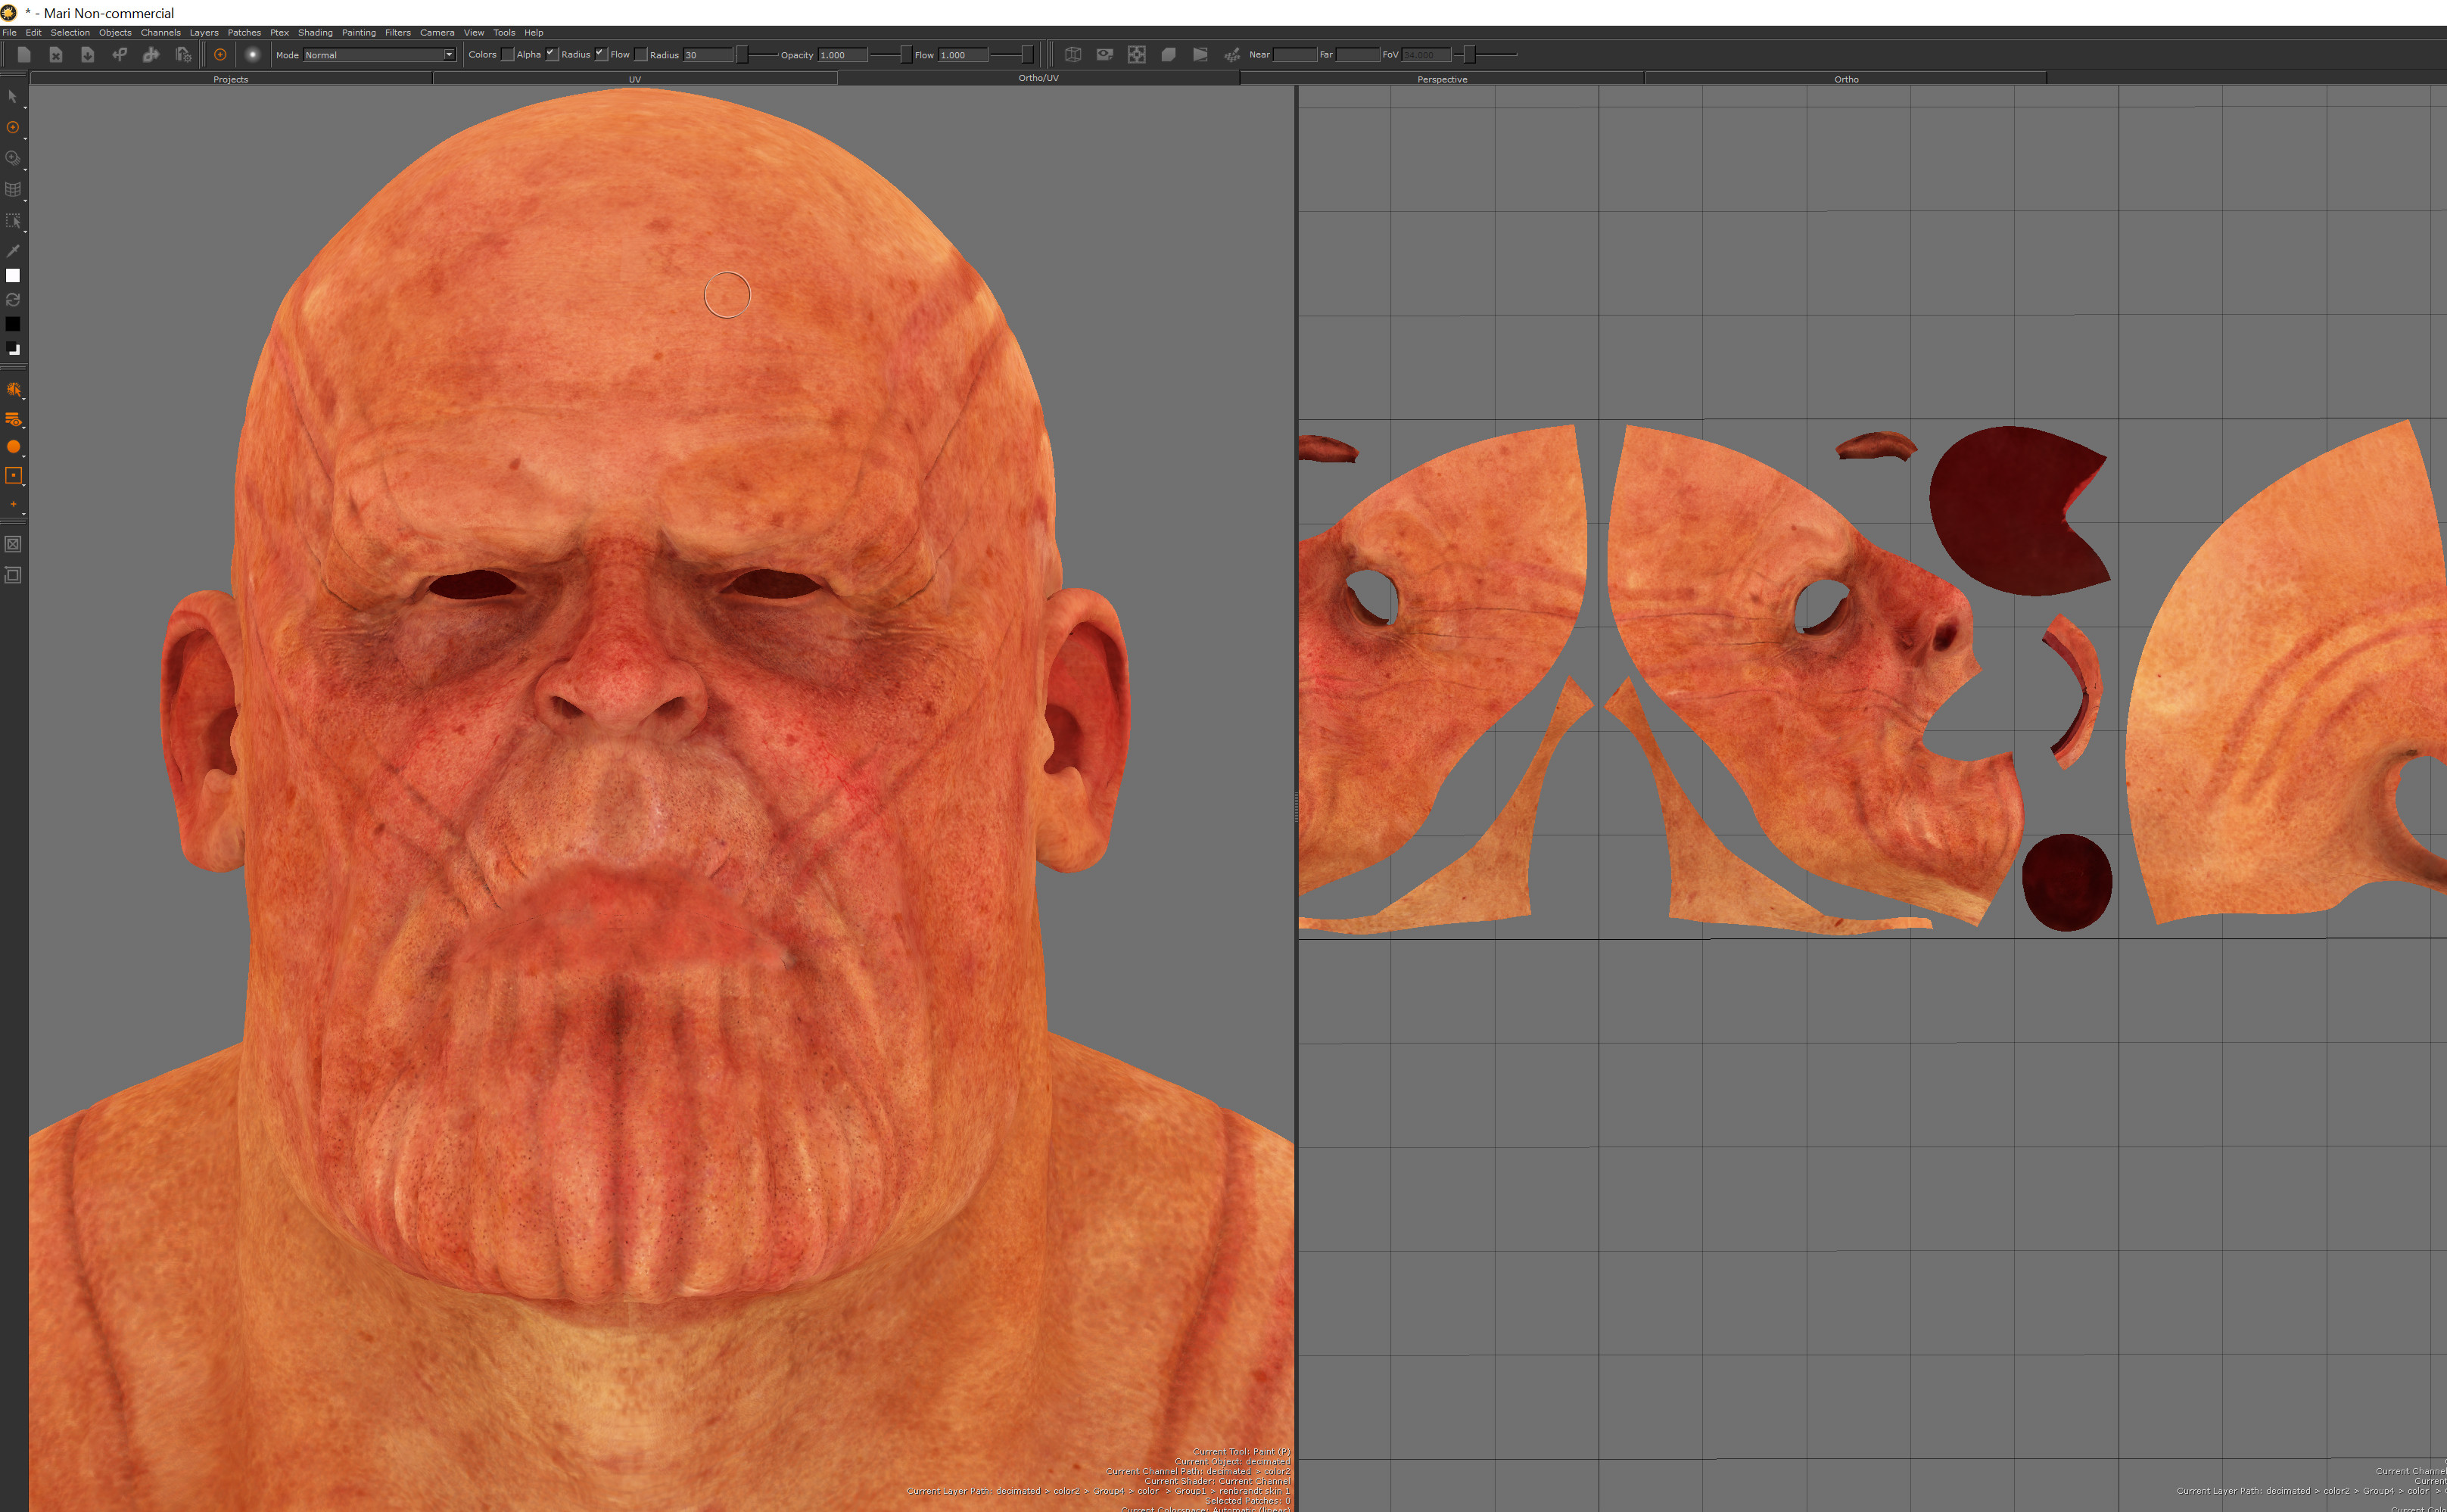Viewport: 2447px width, 1512px height.
Task: Open the project settings gear icon
Action: [183, 55]
